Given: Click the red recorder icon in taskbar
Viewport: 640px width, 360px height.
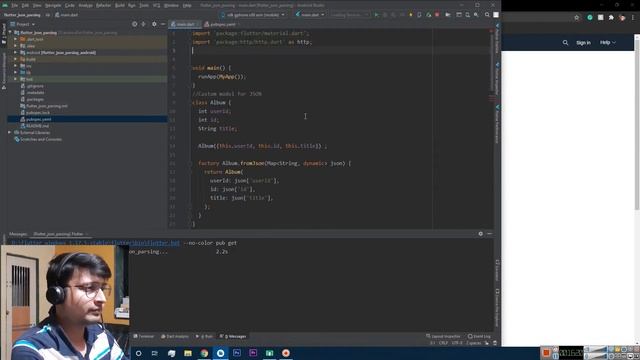Looking at the screenshot, I should click(286, 353).
